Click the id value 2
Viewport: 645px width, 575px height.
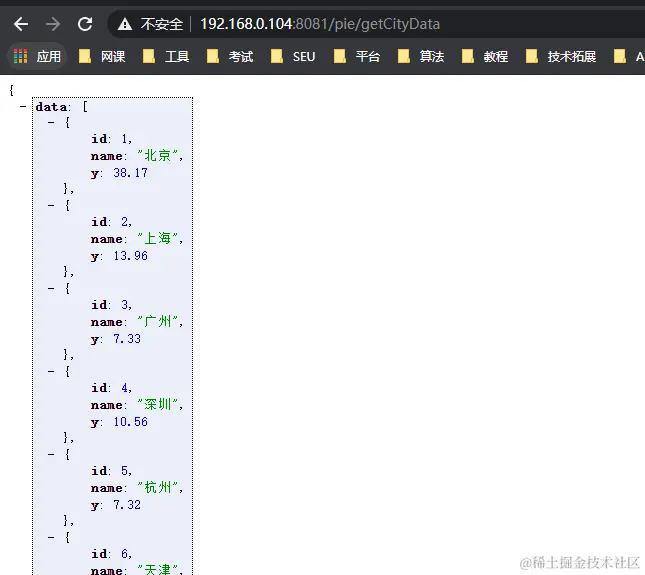(124, 222)
